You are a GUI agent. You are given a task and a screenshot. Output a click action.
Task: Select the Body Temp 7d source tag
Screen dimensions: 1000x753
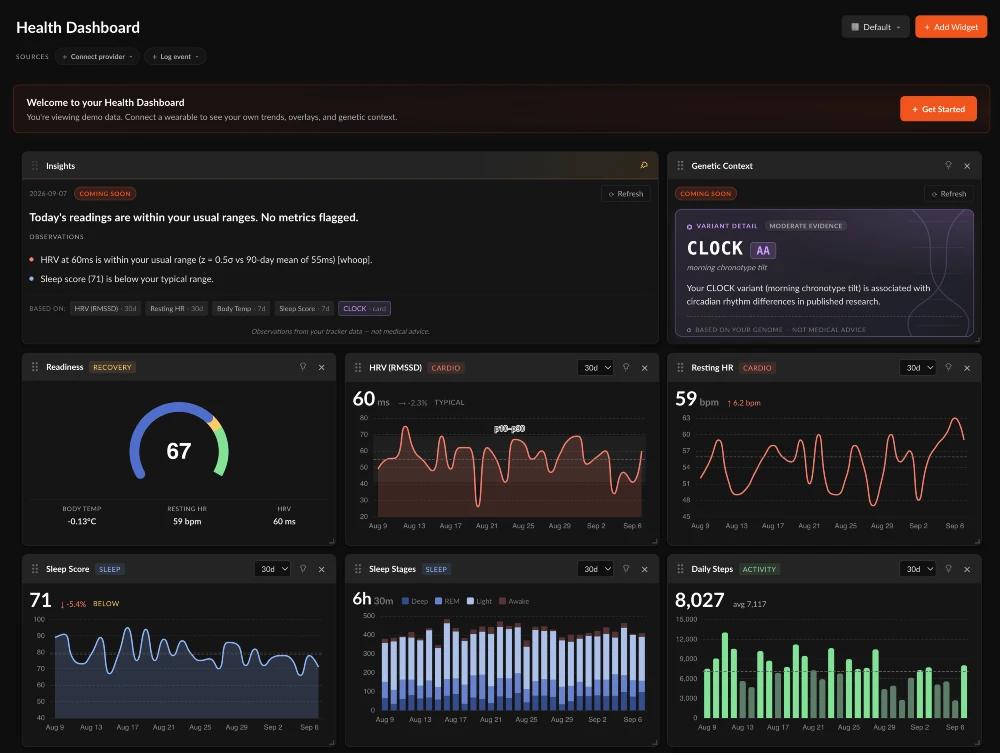[241, 309]
